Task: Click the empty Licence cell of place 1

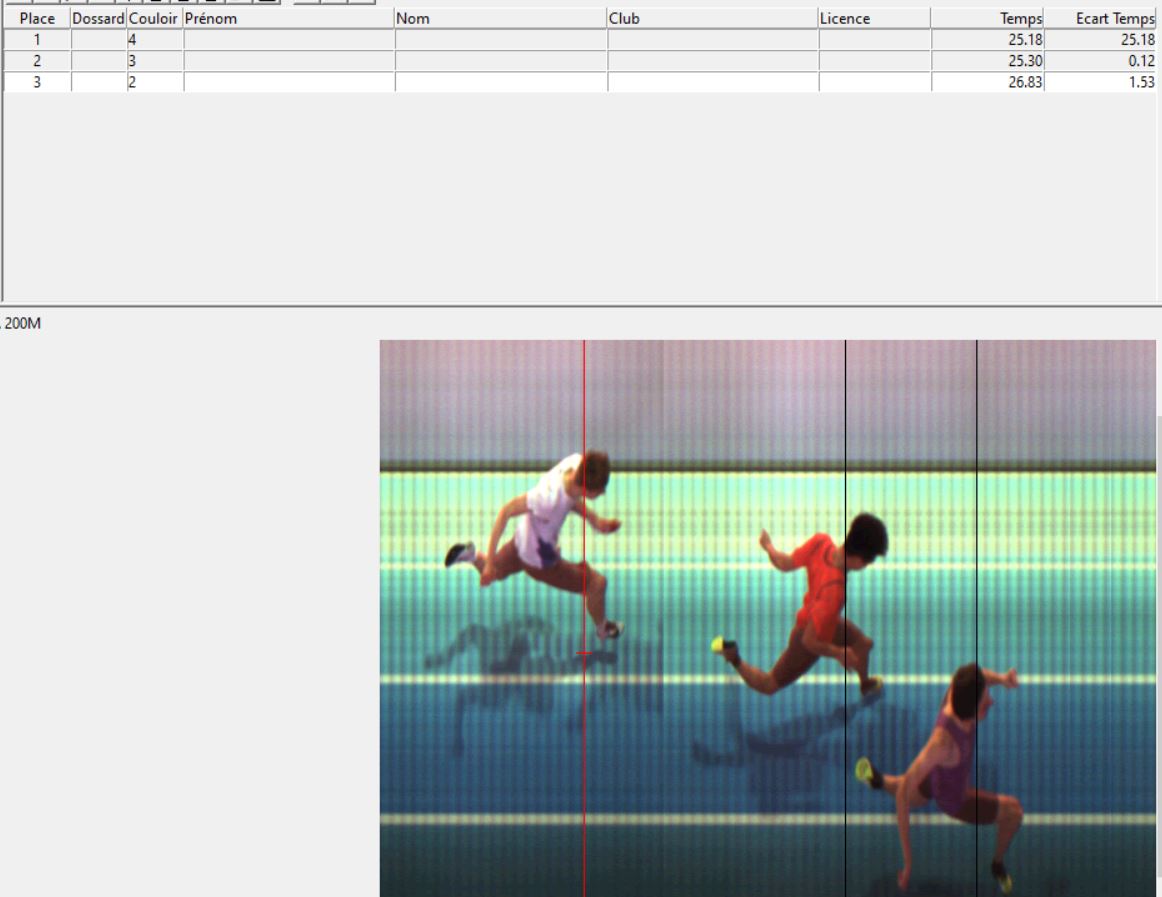Action: pyautogui.click(x=874, y=40)
